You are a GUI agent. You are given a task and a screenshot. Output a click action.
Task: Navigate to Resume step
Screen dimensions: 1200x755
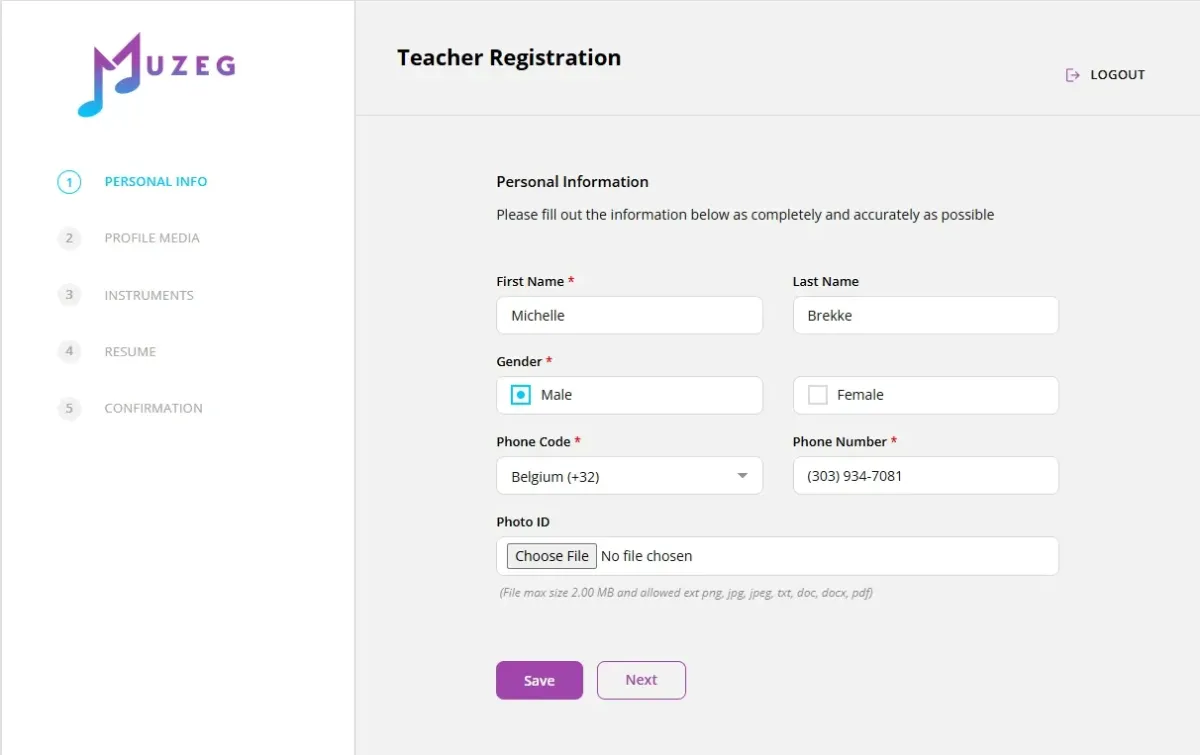click(130, 351)
